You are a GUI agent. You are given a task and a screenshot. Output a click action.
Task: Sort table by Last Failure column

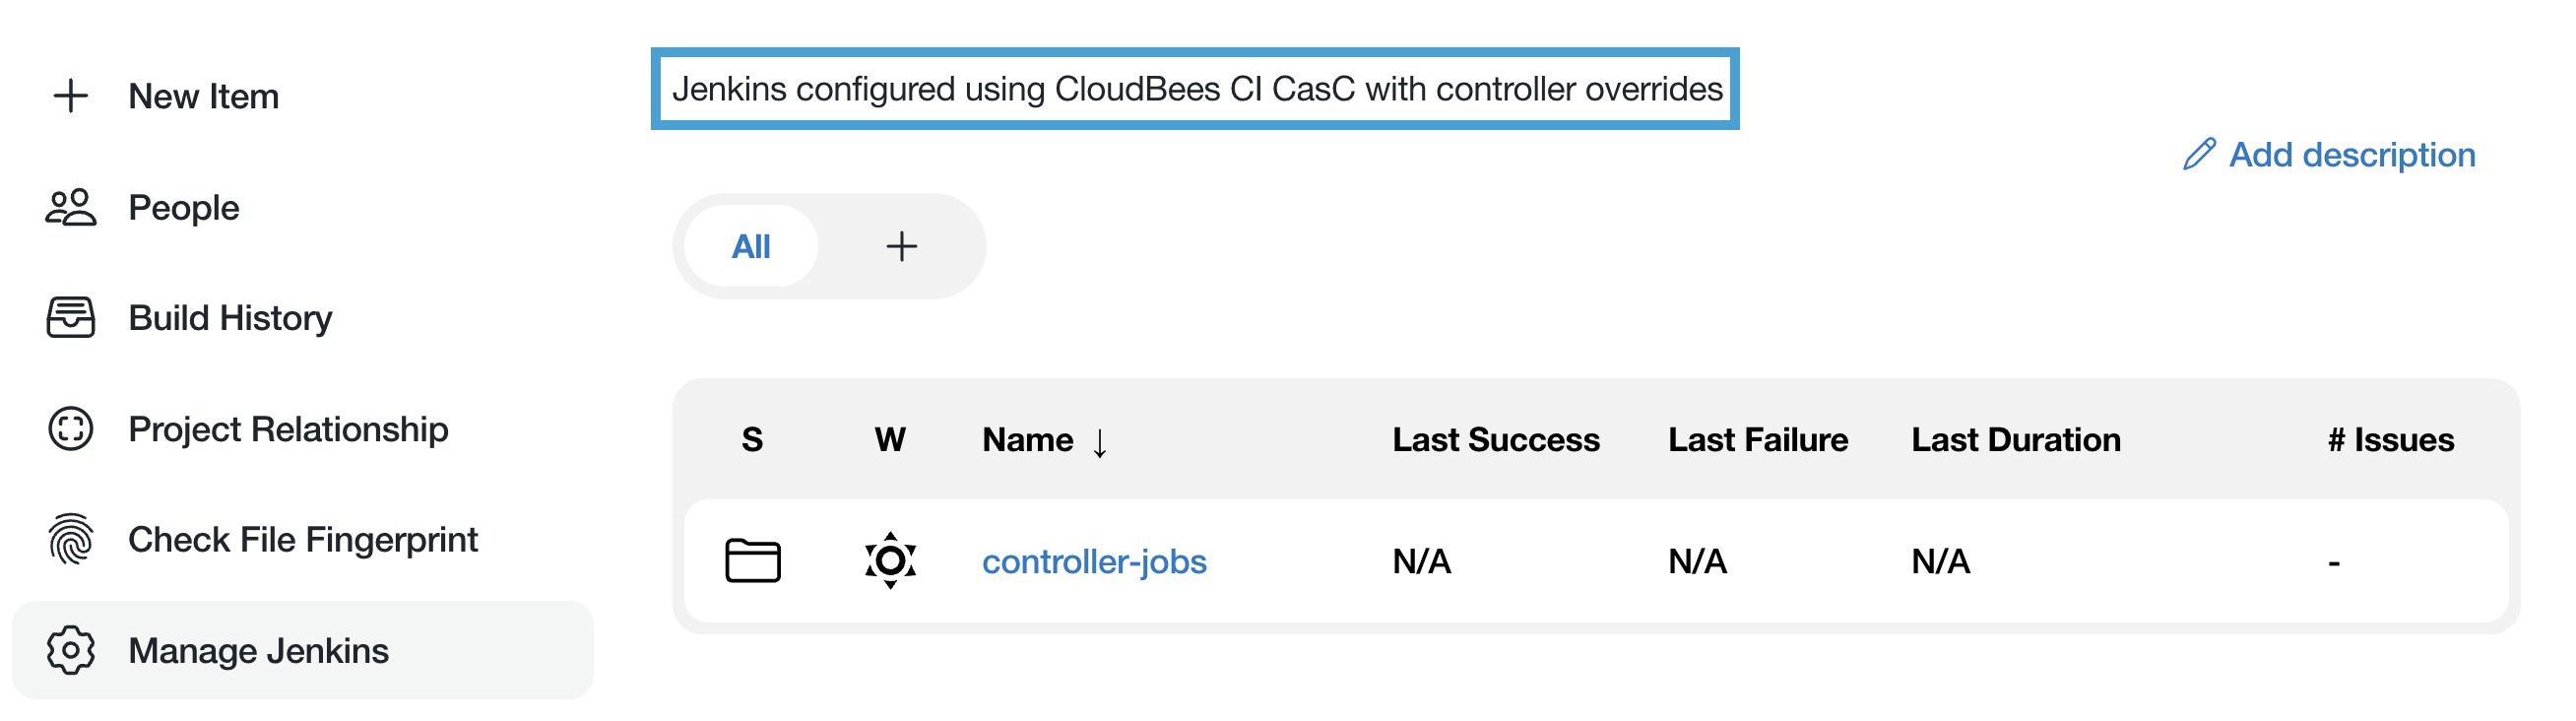tap(1757, 440)
